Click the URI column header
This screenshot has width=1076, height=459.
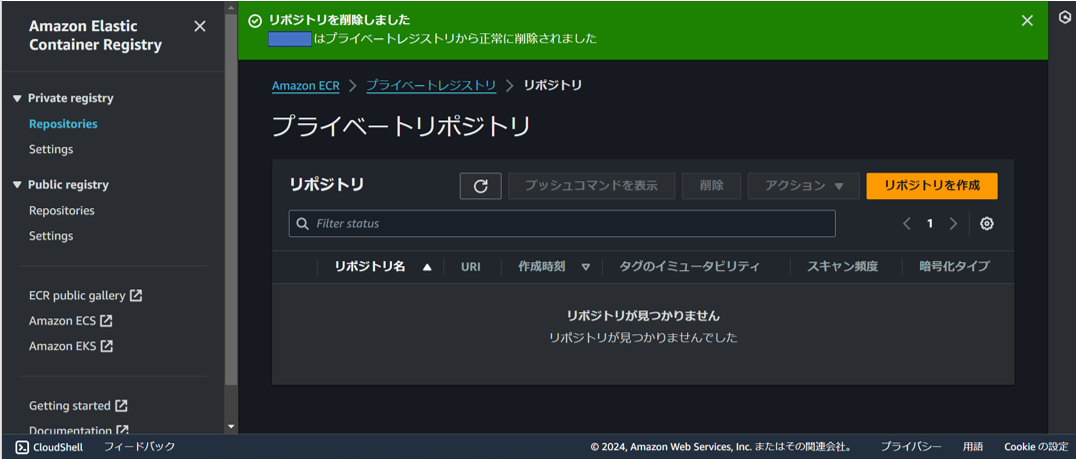(471, 267)
